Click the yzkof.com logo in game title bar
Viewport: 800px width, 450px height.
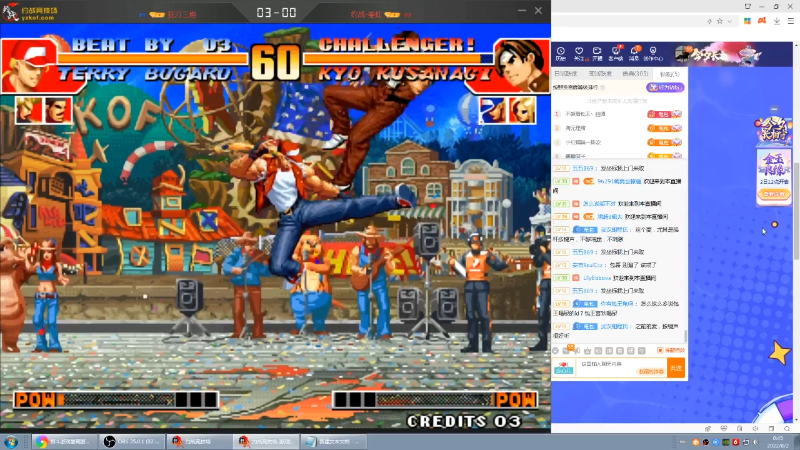(31, 12)
